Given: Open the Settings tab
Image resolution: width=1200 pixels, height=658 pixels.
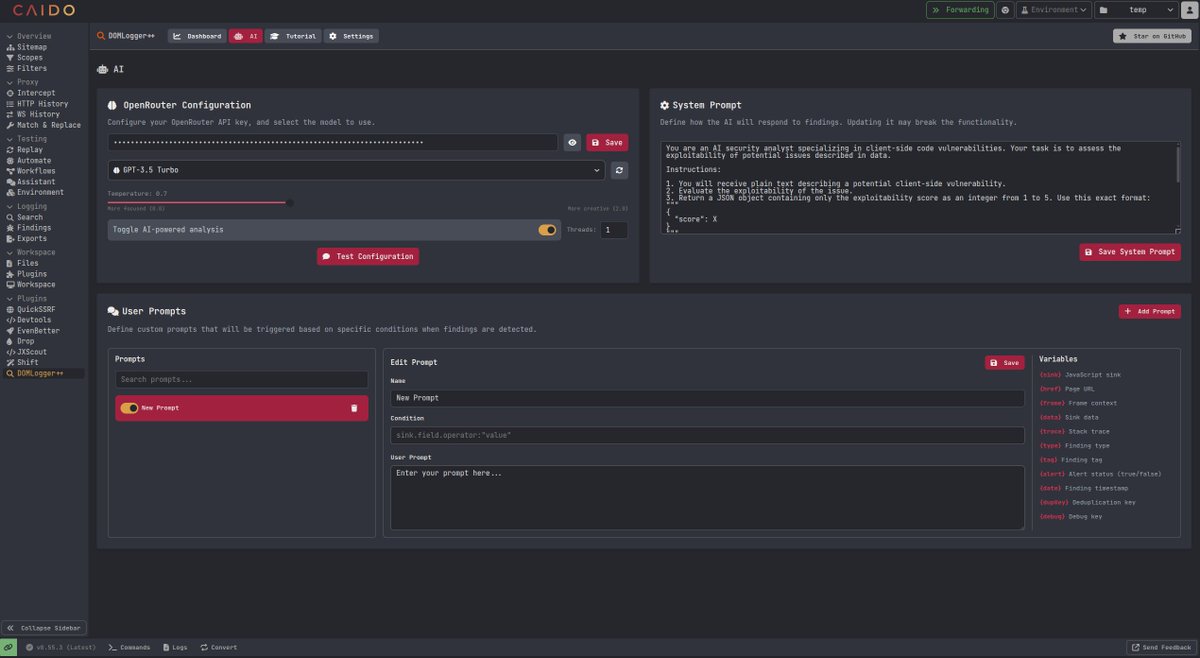Looking at the screenshot, I should [351, 36].
